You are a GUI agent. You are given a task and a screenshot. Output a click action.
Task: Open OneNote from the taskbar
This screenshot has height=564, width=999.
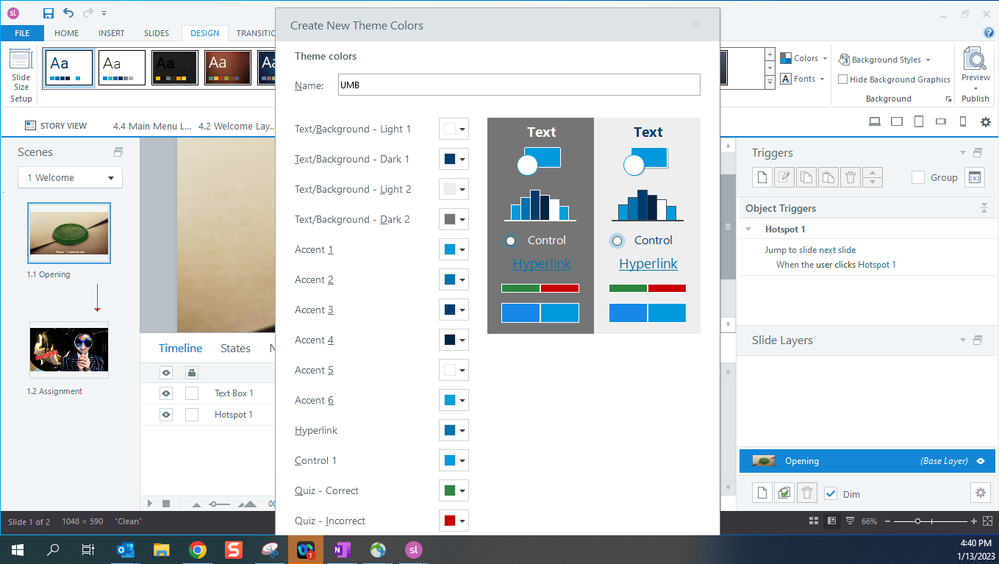coord(341,549)
